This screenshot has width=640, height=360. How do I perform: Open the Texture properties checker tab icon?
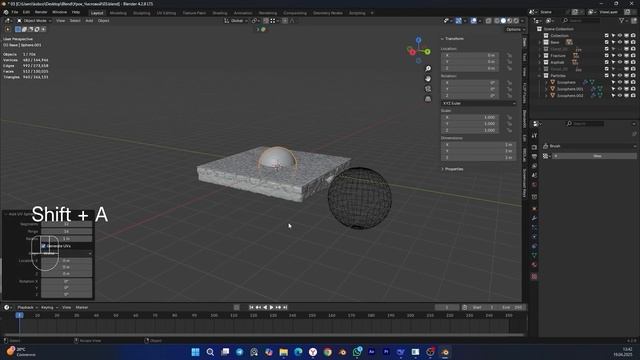(x=534, y=277)
